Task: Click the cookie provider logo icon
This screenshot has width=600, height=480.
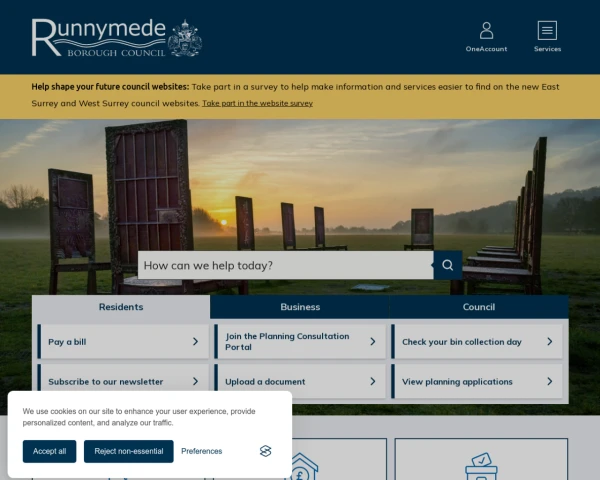Action: 266,451
